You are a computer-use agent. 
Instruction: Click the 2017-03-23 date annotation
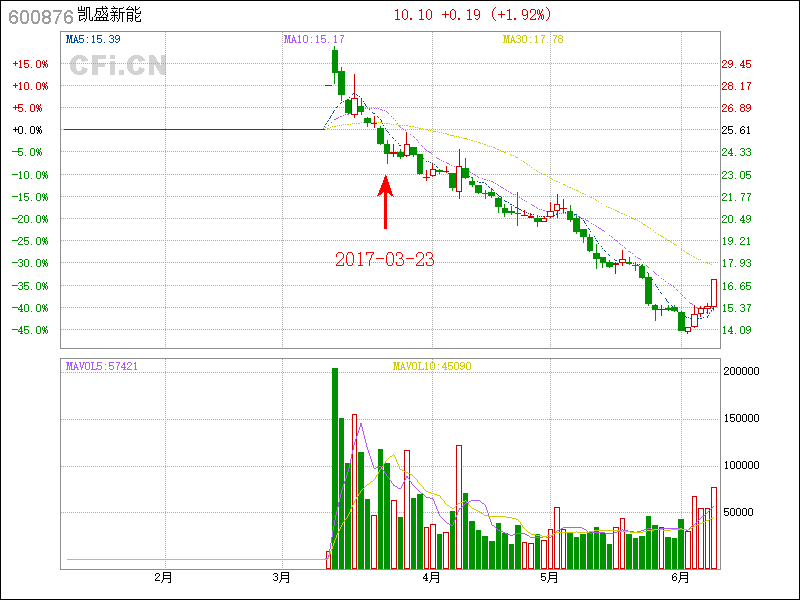(x=385, y=260)
